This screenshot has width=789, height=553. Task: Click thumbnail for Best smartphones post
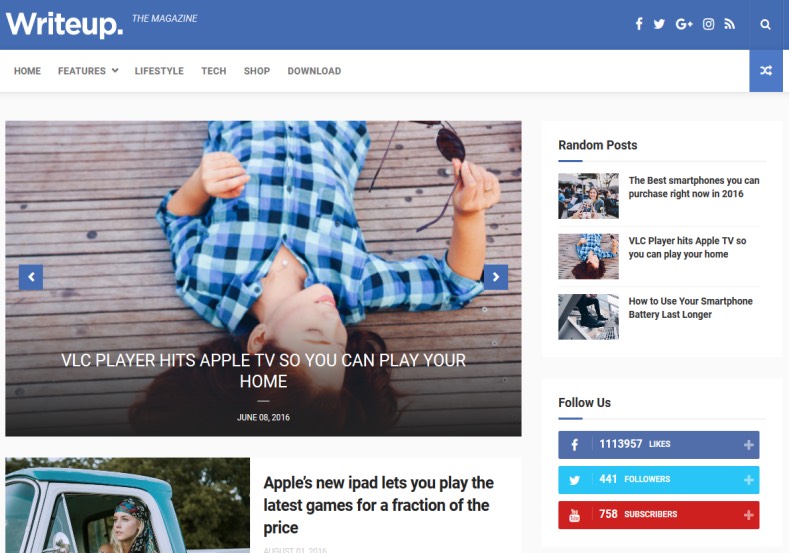point(588,196)
